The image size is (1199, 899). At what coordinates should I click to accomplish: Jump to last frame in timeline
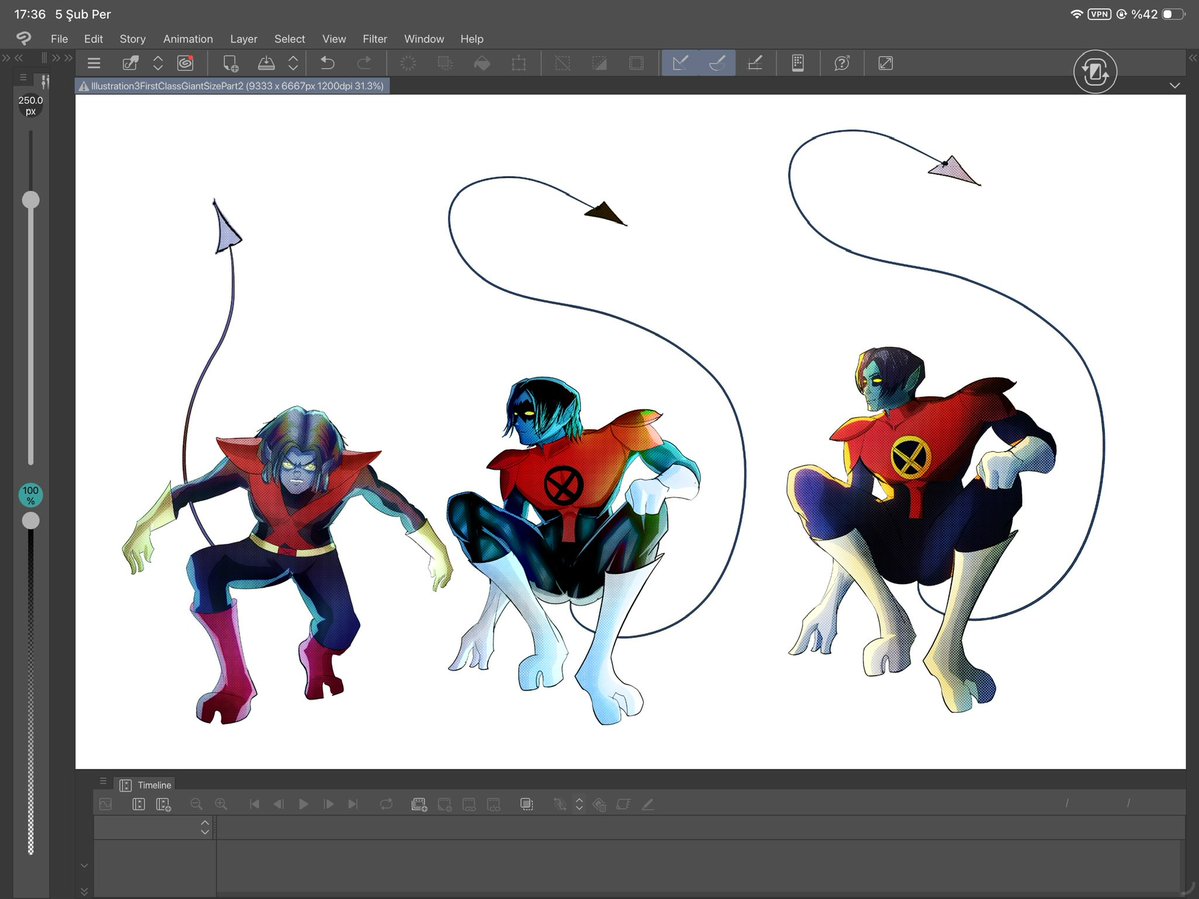click(x=353, y=804)
